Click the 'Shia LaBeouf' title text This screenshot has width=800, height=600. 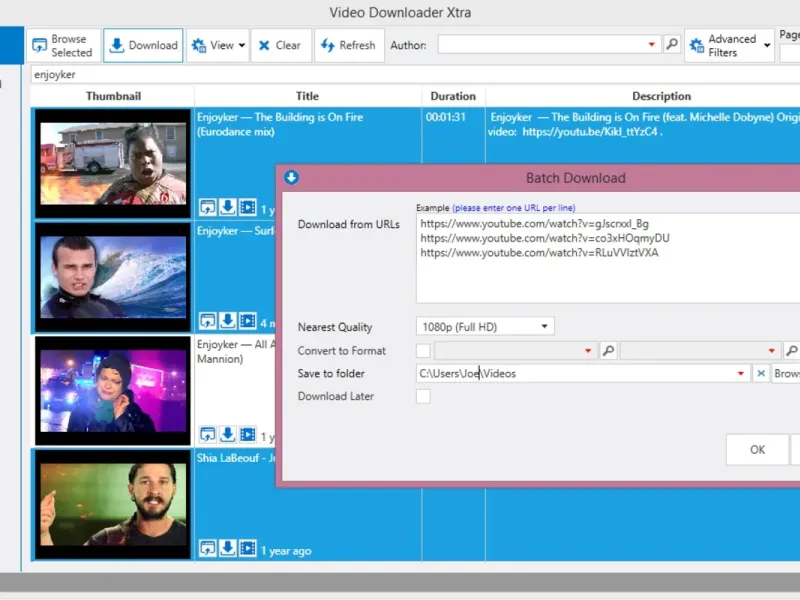228,458
